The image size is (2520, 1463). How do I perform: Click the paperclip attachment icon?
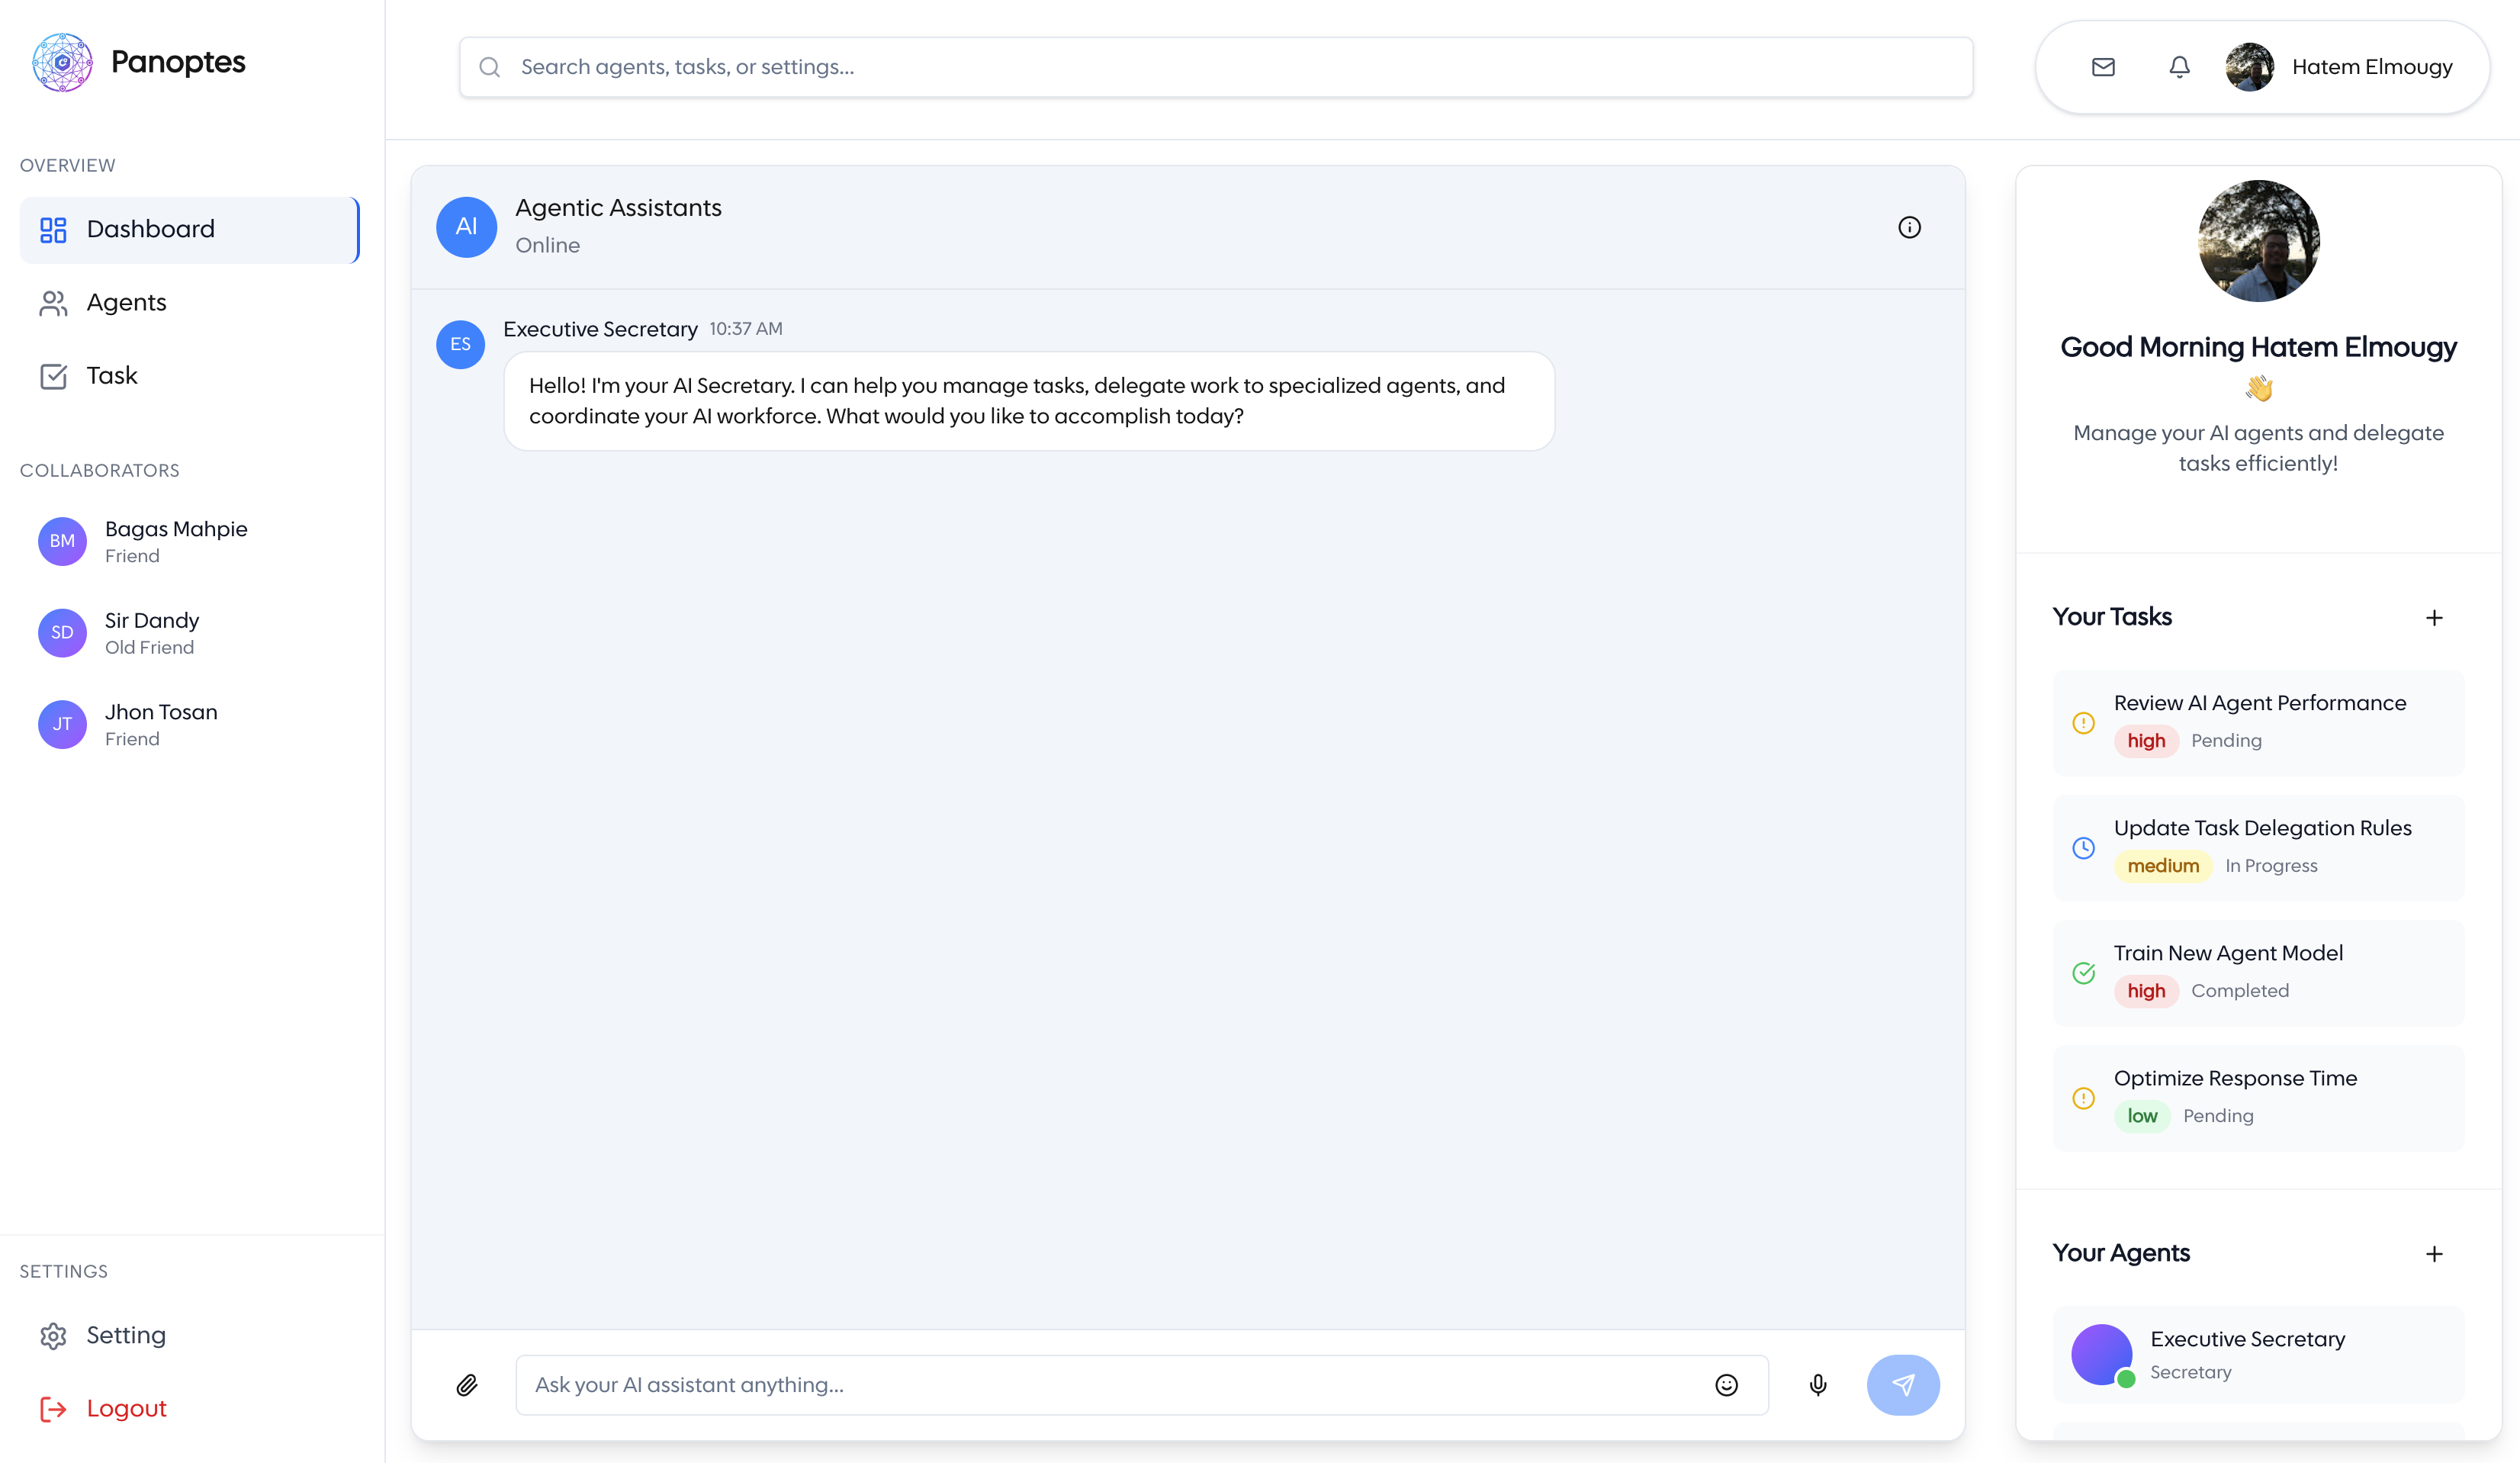467,1385
